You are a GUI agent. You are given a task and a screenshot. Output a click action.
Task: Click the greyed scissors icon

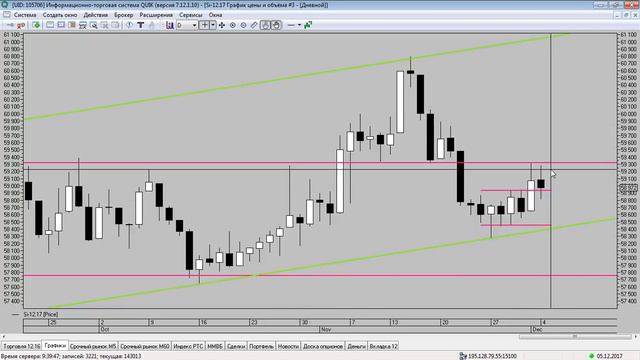pos(104,25)
